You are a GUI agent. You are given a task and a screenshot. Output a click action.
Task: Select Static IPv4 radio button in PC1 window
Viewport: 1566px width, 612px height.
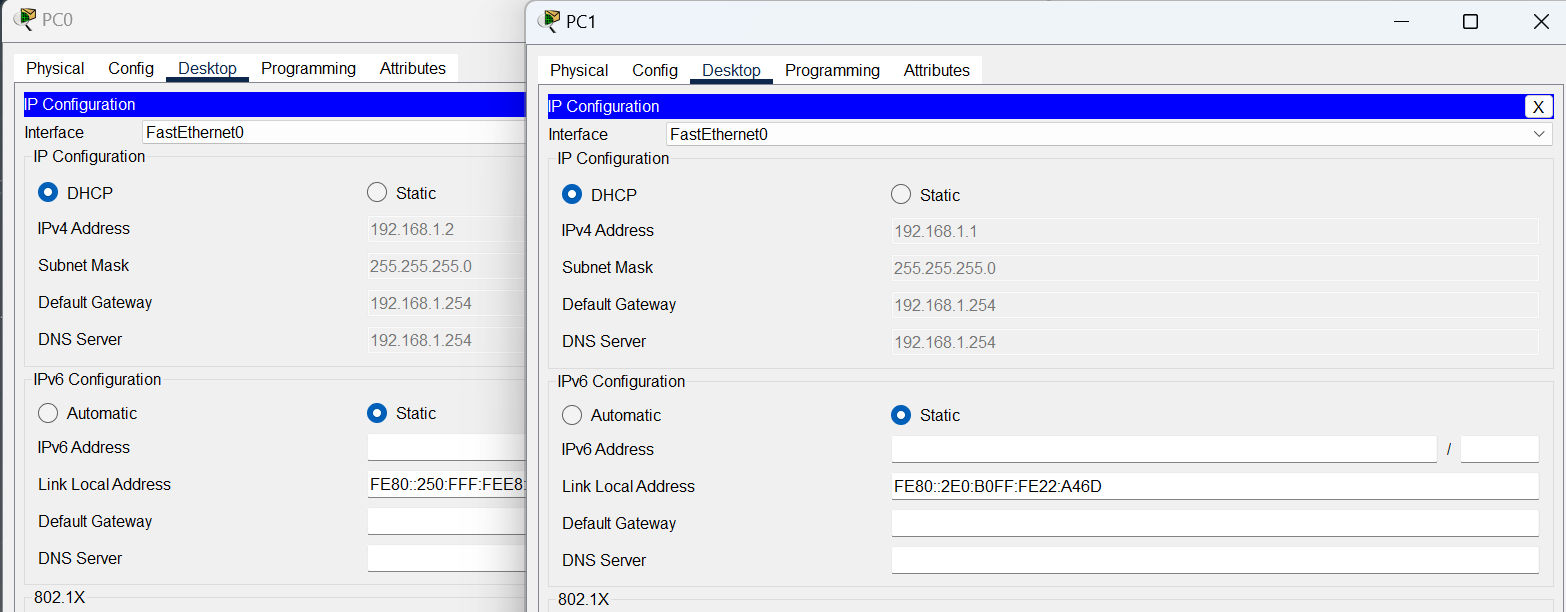pos(901,194)
